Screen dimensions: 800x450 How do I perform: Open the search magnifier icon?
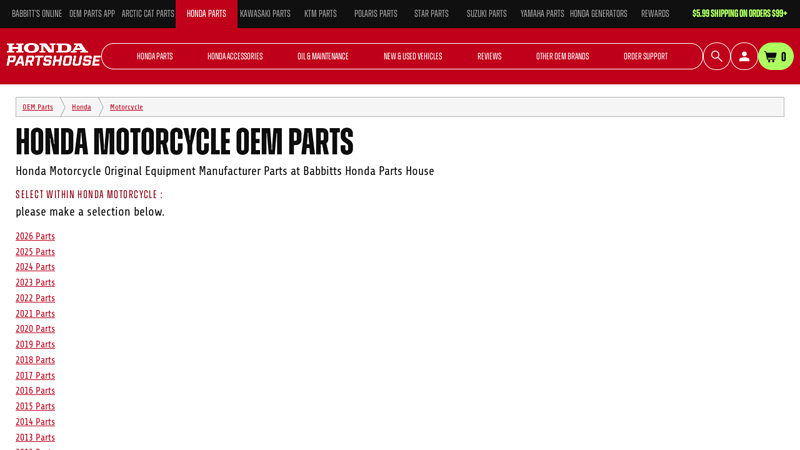716,56
